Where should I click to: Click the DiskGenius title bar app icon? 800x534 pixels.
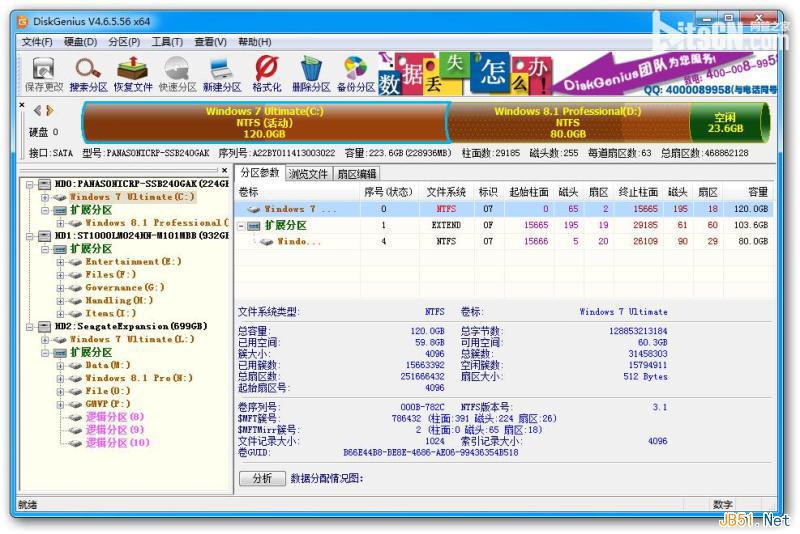point(22,21)
